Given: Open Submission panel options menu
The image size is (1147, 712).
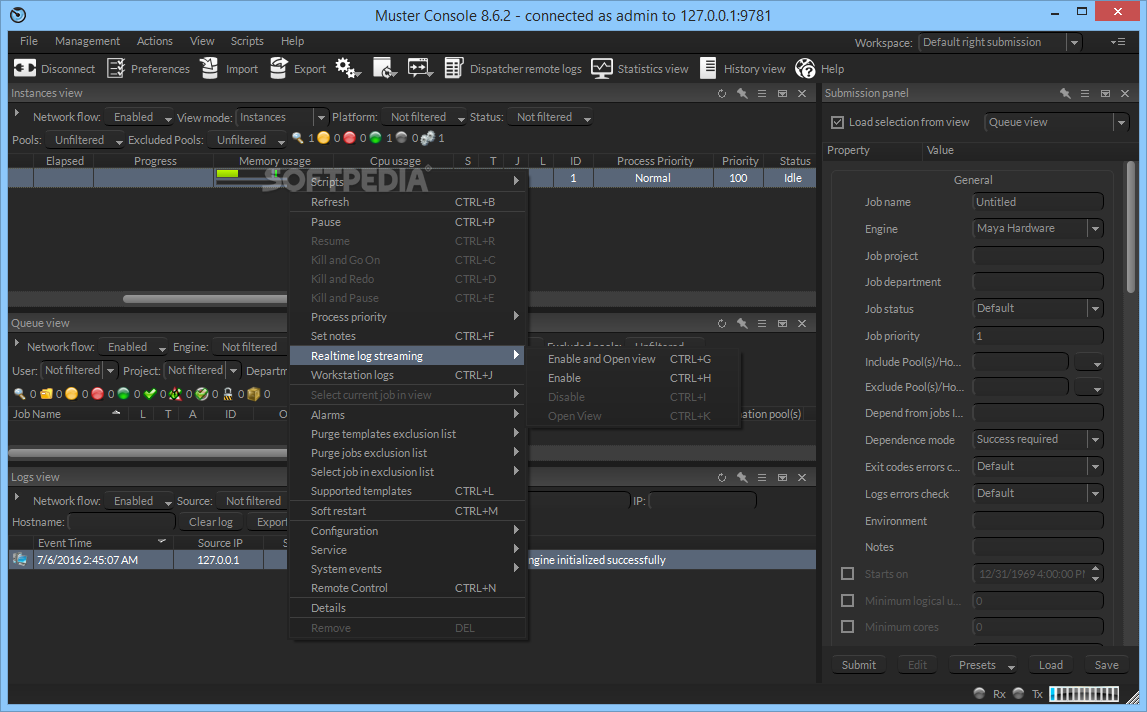Looking at the screenshot, I should point(1085,94).
